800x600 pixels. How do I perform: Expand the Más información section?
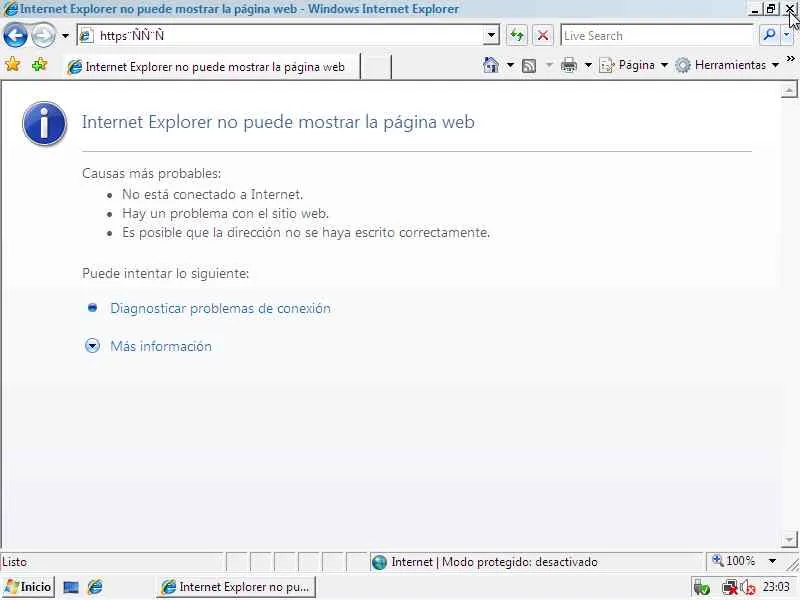[x=161, y=346]
